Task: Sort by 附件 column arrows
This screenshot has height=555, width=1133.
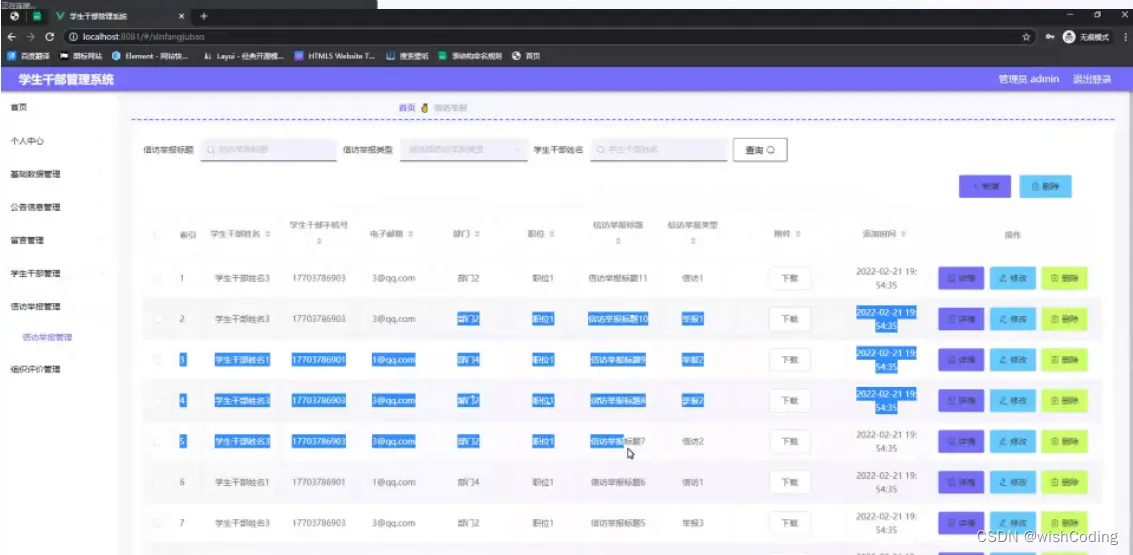Action: 798,234
